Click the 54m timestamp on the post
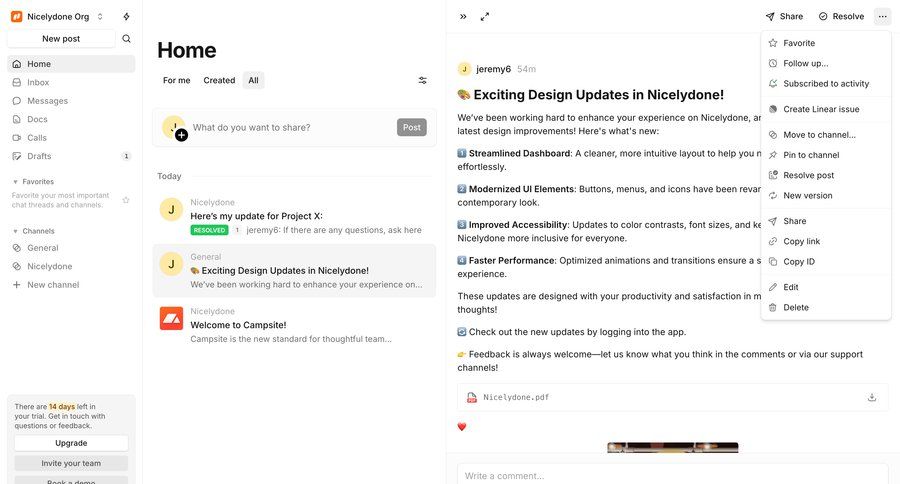This screenshot has height=484, width=900. click(526, 69)
